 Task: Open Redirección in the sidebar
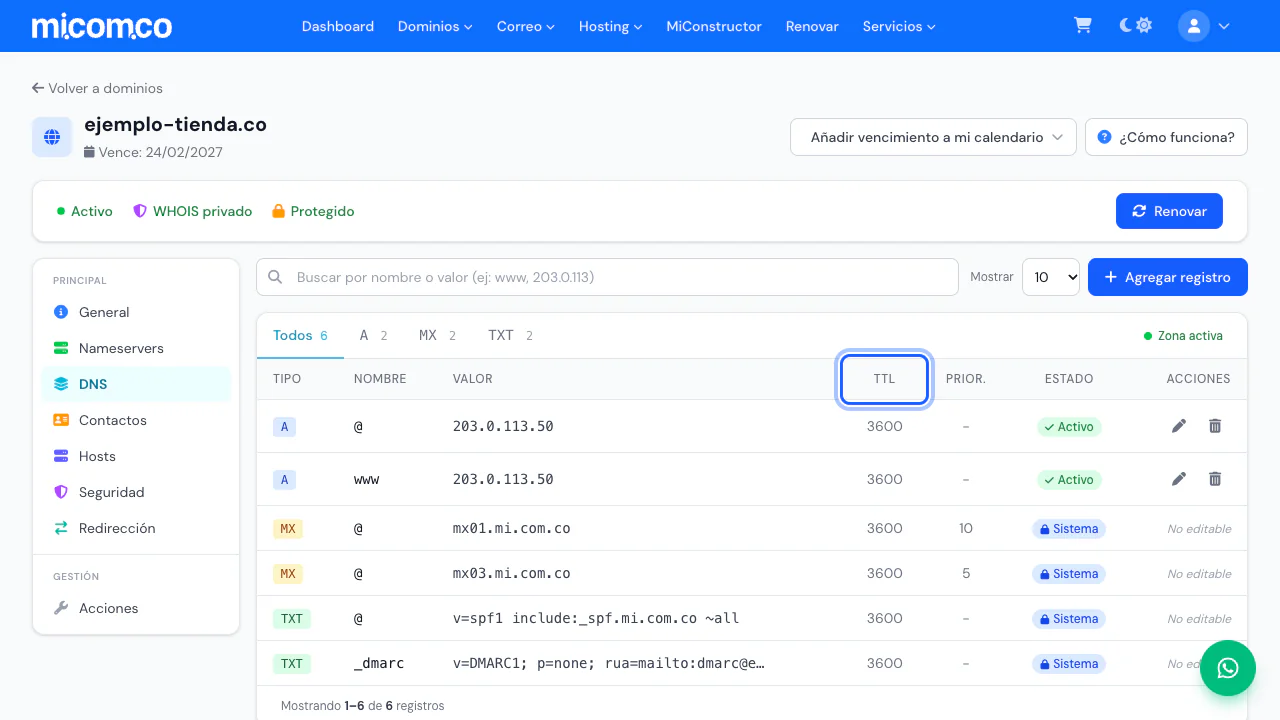click(136, 528)
